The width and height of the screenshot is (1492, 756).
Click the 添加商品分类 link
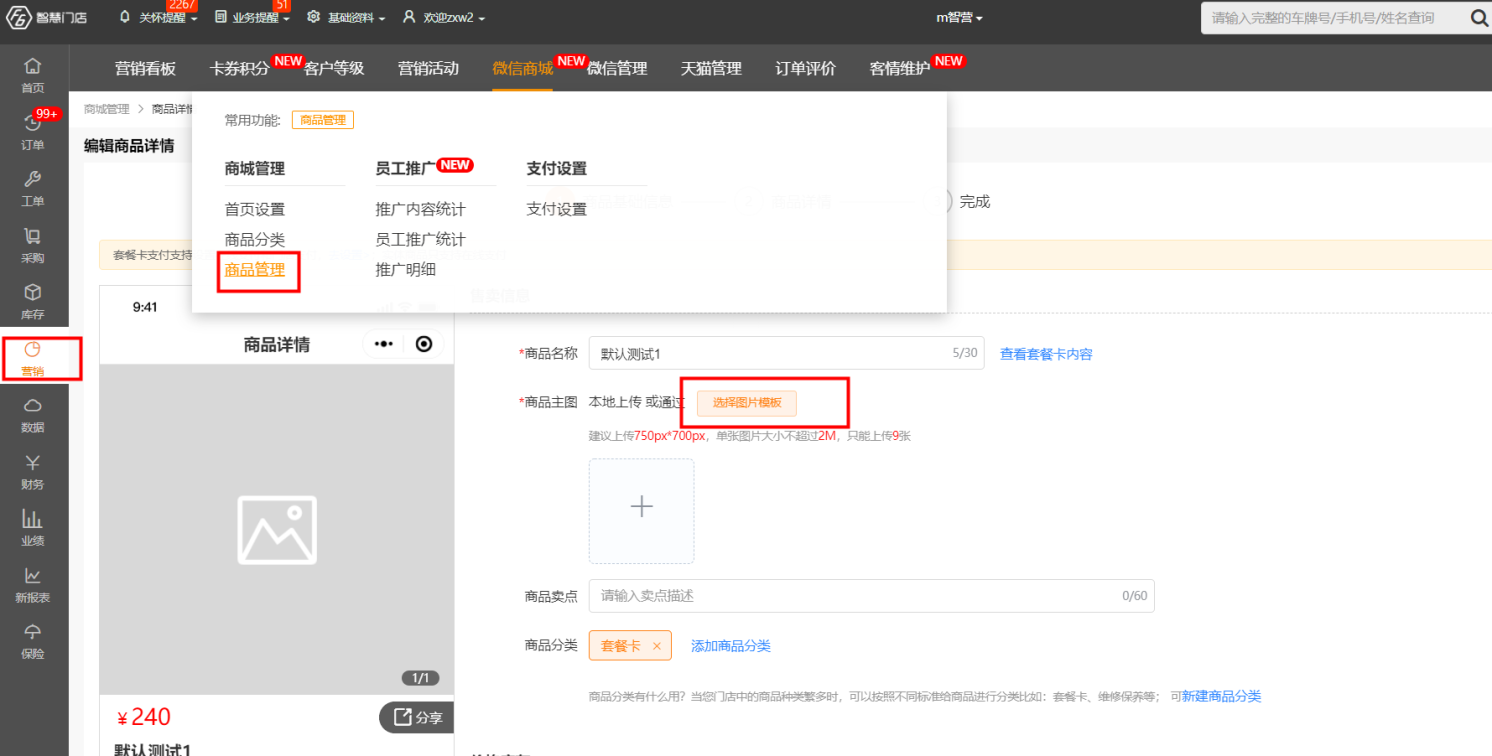point(731,646)
